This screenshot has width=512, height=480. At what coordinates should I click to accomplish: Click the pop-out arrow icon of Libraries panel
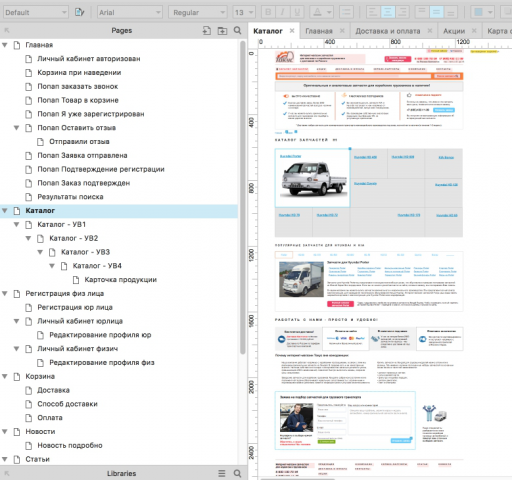[x=7, y=473]
